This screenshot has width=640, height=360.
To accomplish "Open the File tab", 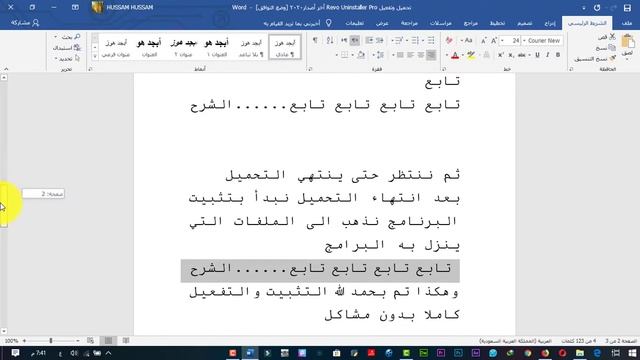I will click(x=627, y=23).
